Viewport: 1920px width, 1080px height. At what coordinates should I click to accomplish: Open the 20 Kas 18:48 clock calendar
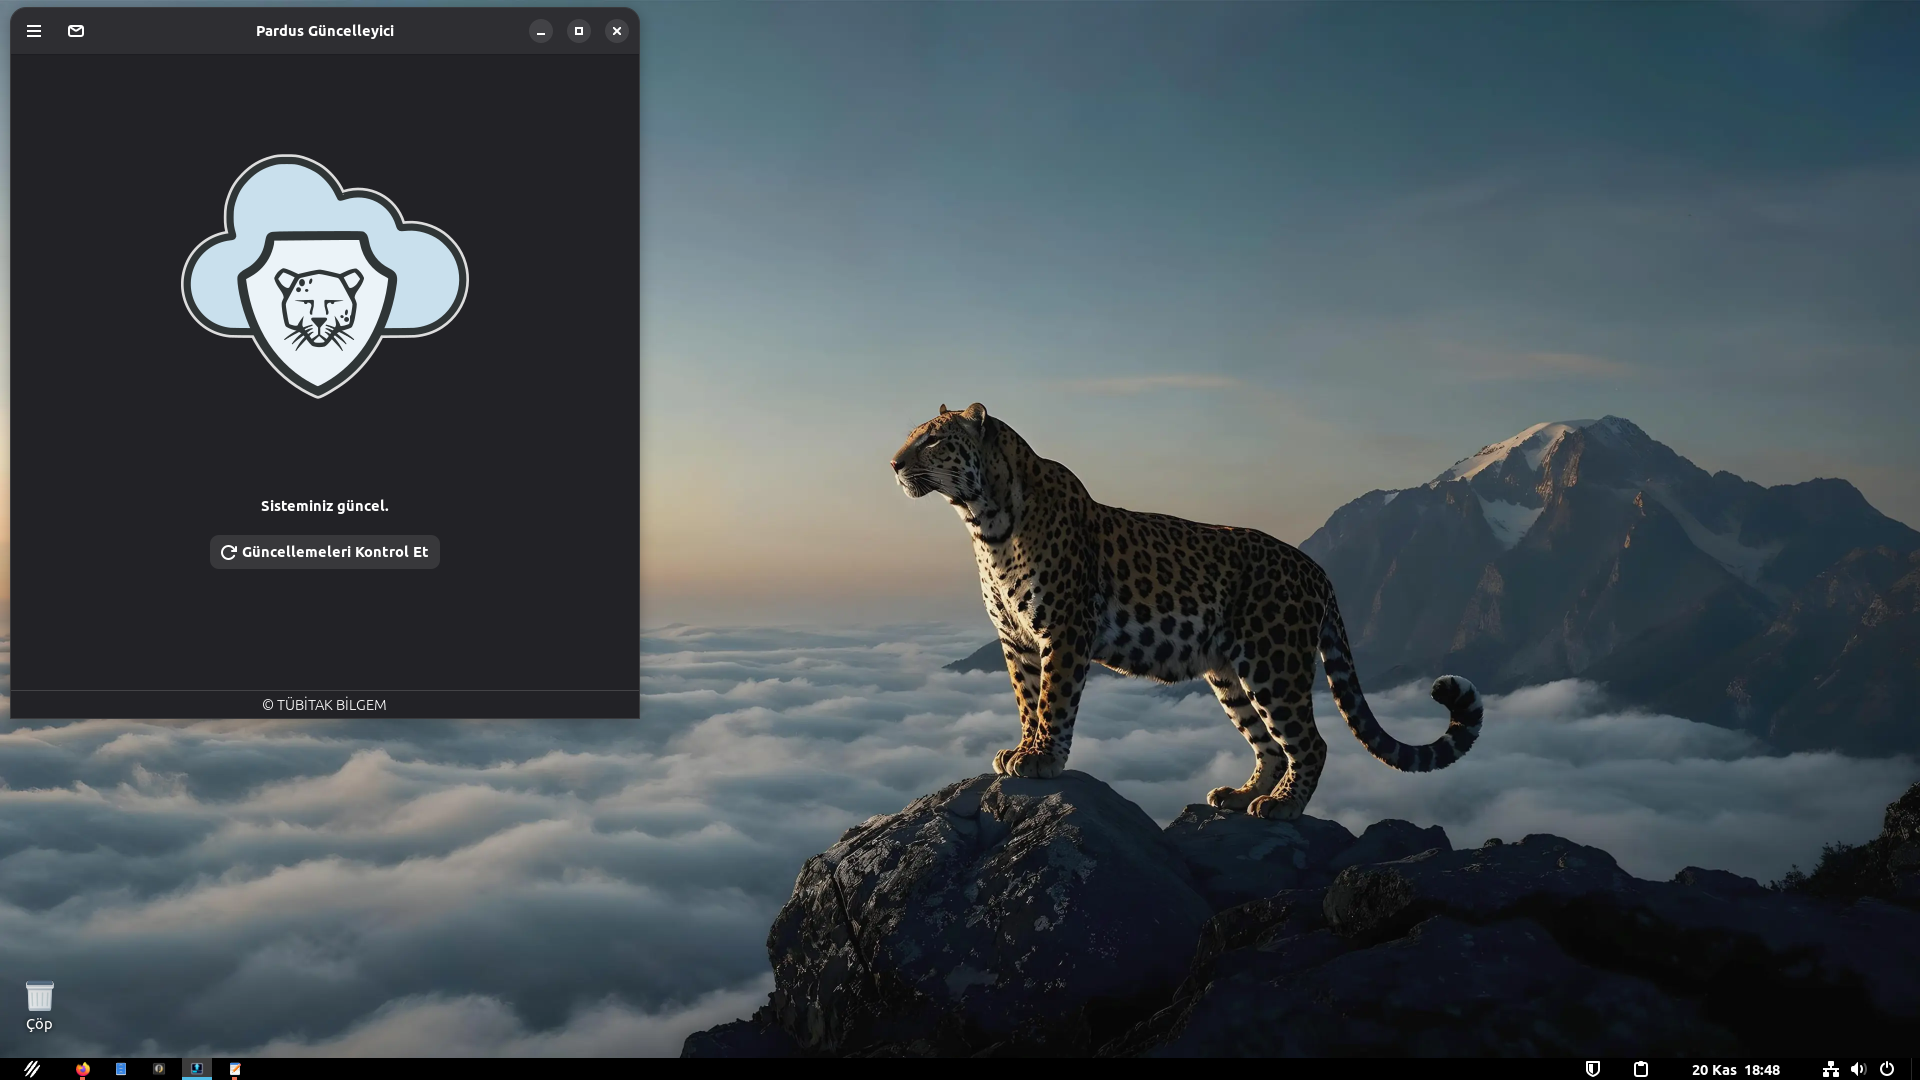point(1735,1069)
